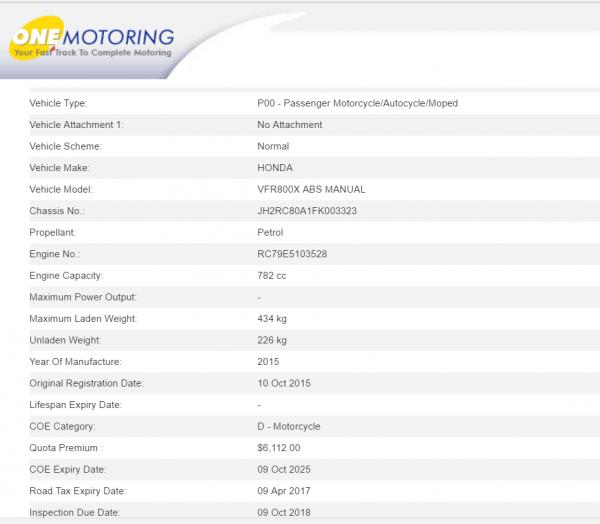The width and height of the screenshot is (600, 524).
Task: Select the 'Vehicle Model:' label
Action: (x=61, y=189)
